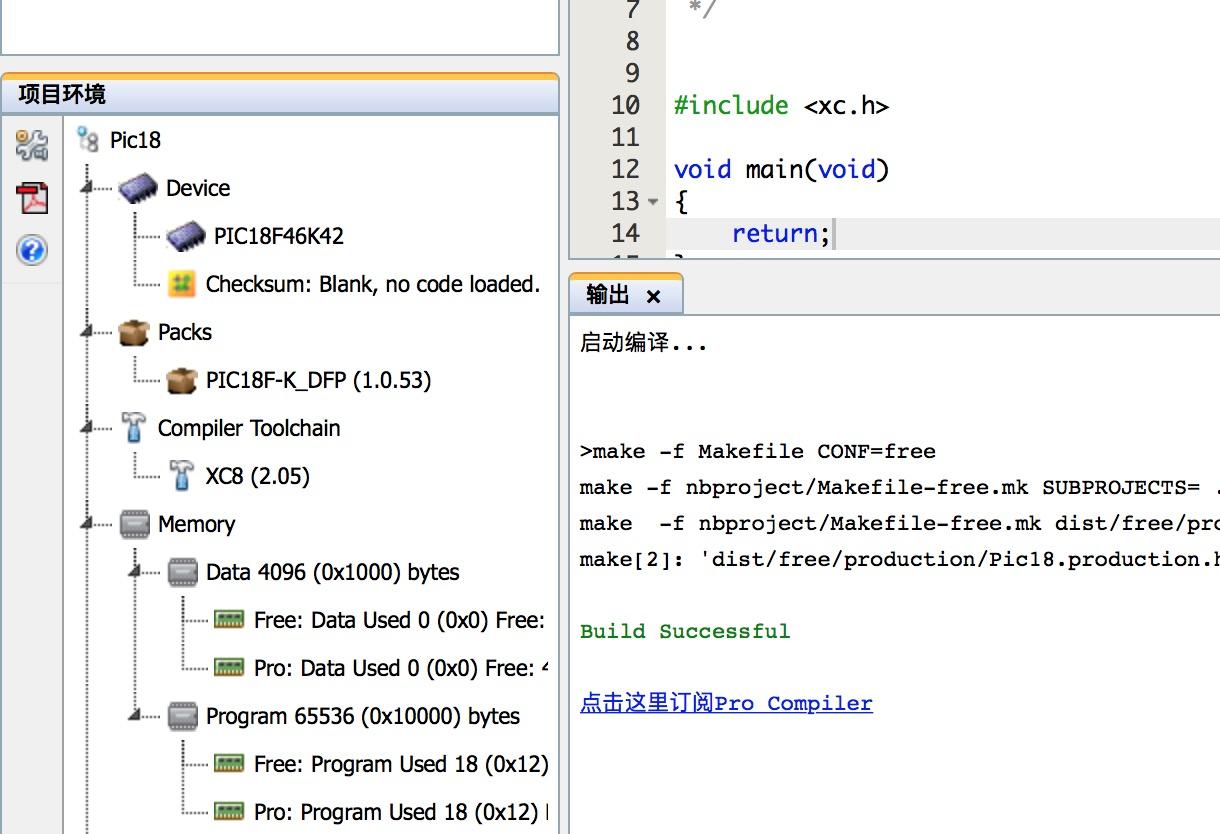Collapse the Device tree node
Screen dimensions: 1220x834
88,188
